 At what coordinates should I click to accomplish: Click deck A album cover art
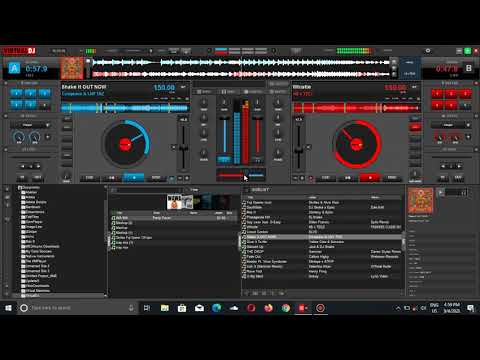click(x=72, y=68)
